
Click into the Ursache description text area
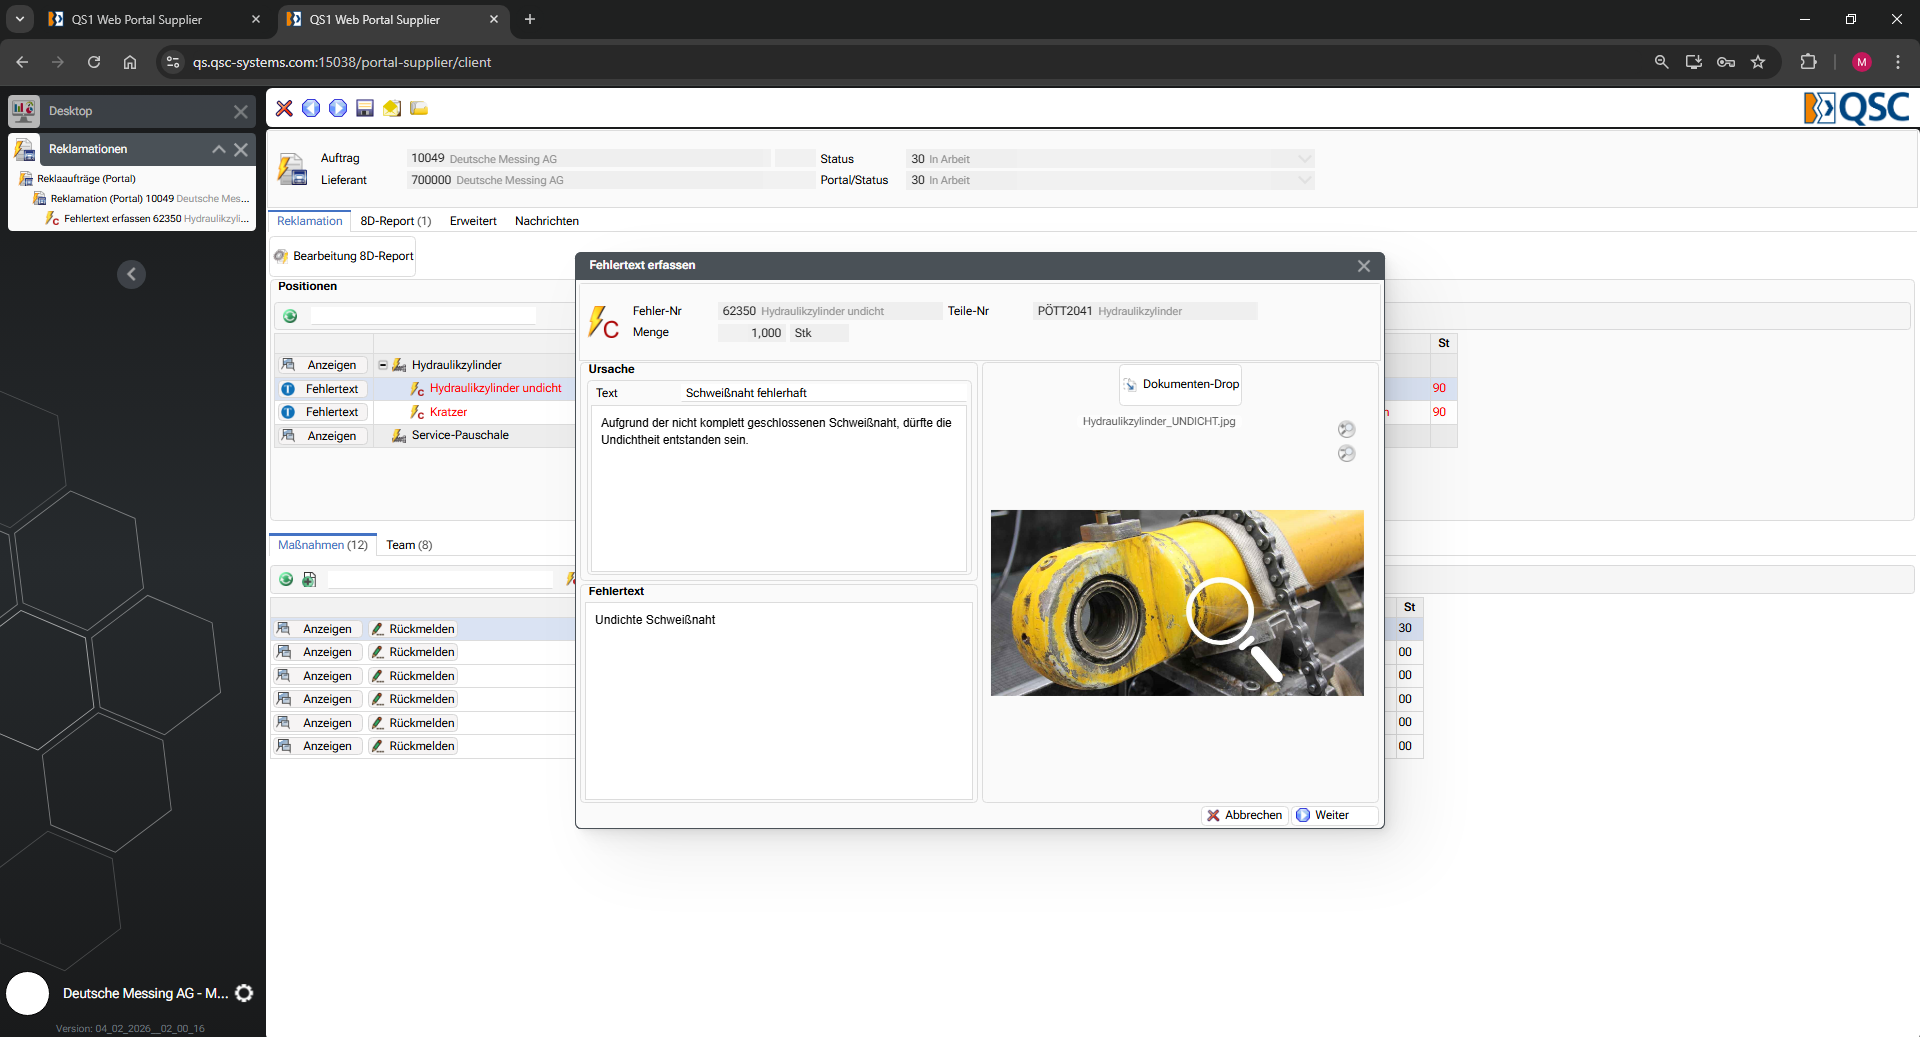pyautogui.click(x=779, y=488)
